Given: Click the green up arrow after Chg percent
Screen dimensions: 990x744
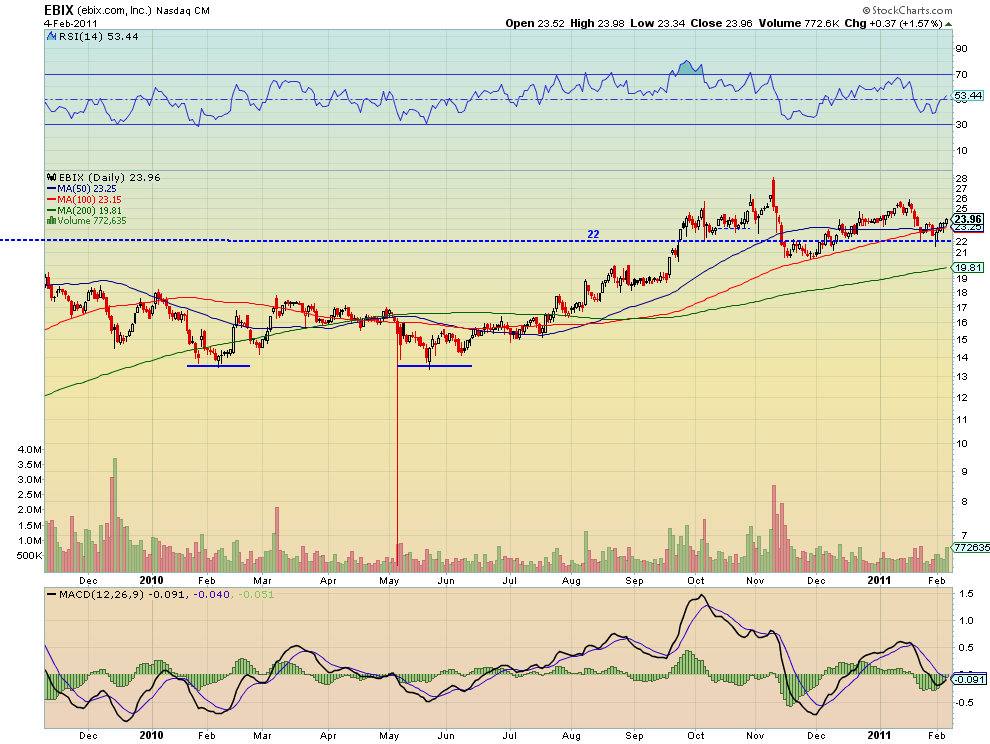Looking at the screenshot, I should coord(948,24).
